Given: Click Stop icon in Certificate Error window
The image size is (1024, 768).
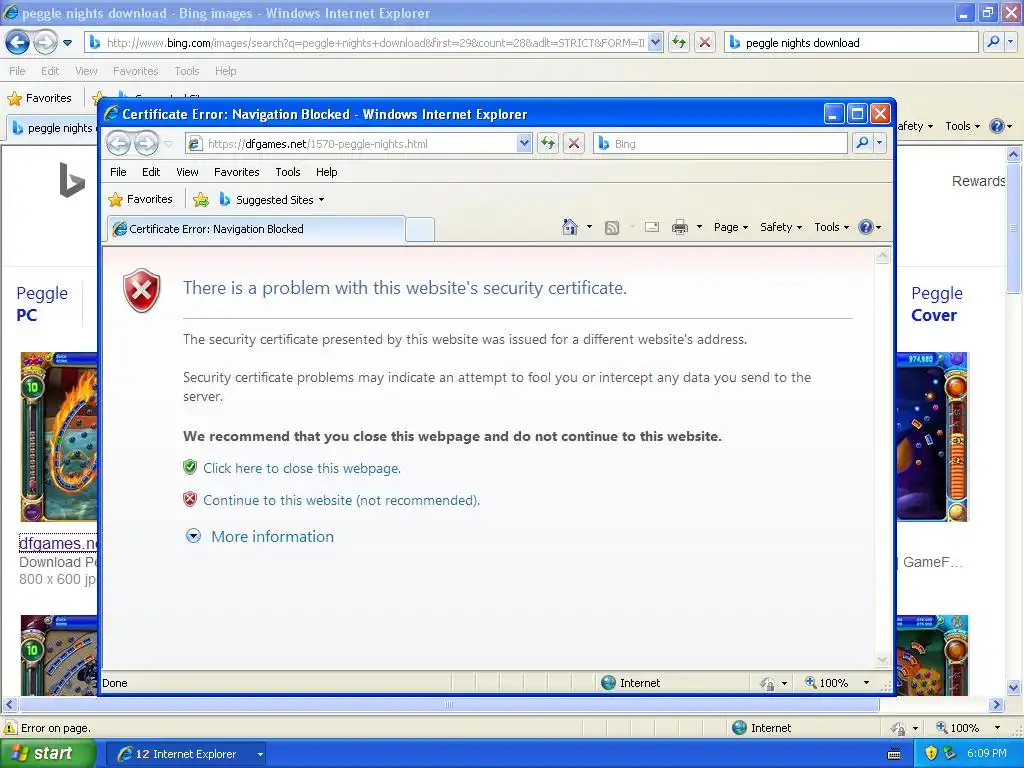Looking at the screenshot, I should coord(574,143).
